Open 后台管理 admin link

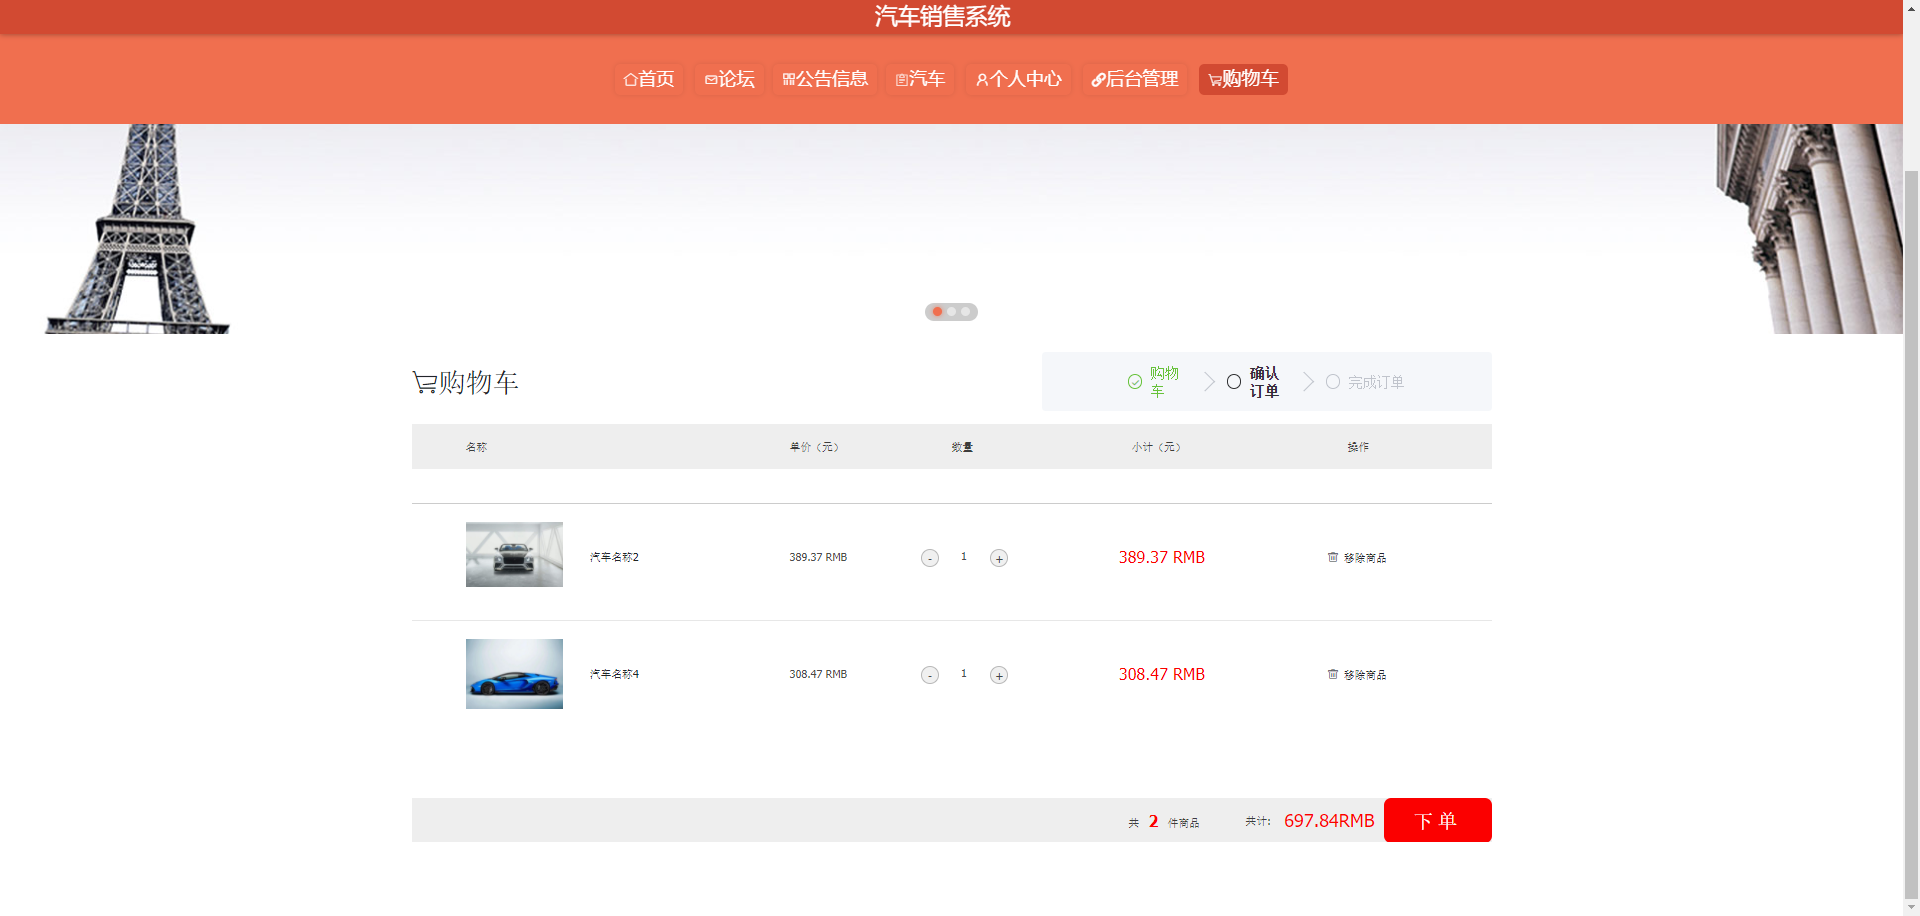click(1134, 79)
